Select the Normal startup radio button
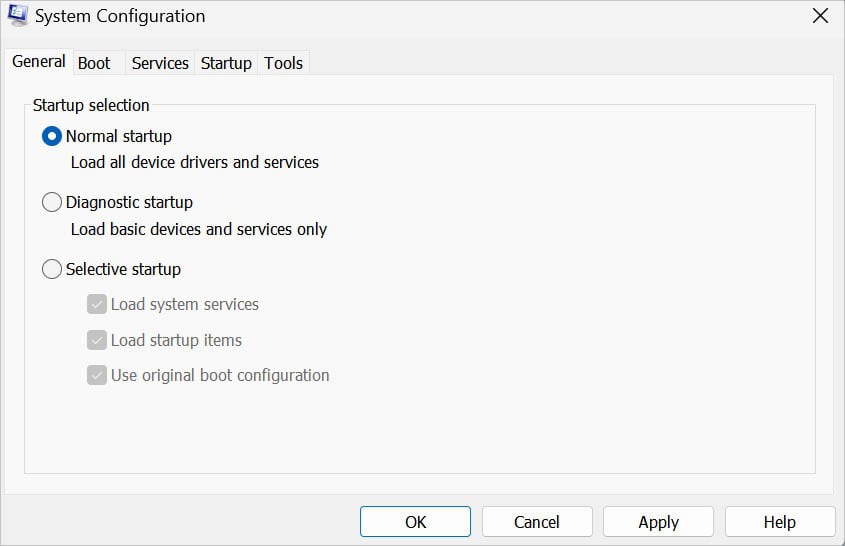The width and height of the screenshot is (845, 546). tap(52, 136)
